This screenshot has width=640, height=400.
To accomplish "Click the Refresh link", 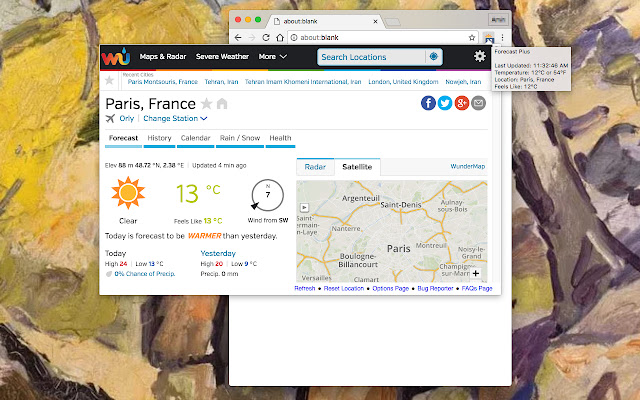I will click(x=304, y=288).
